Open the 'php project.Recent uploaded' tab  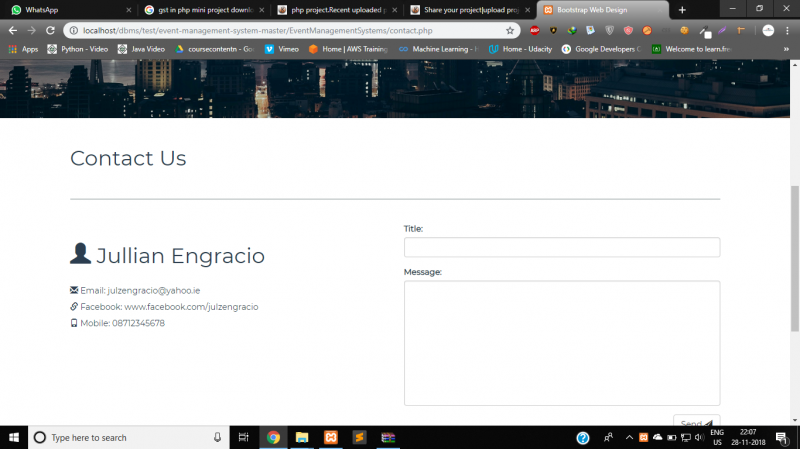[x=337, y=10]
